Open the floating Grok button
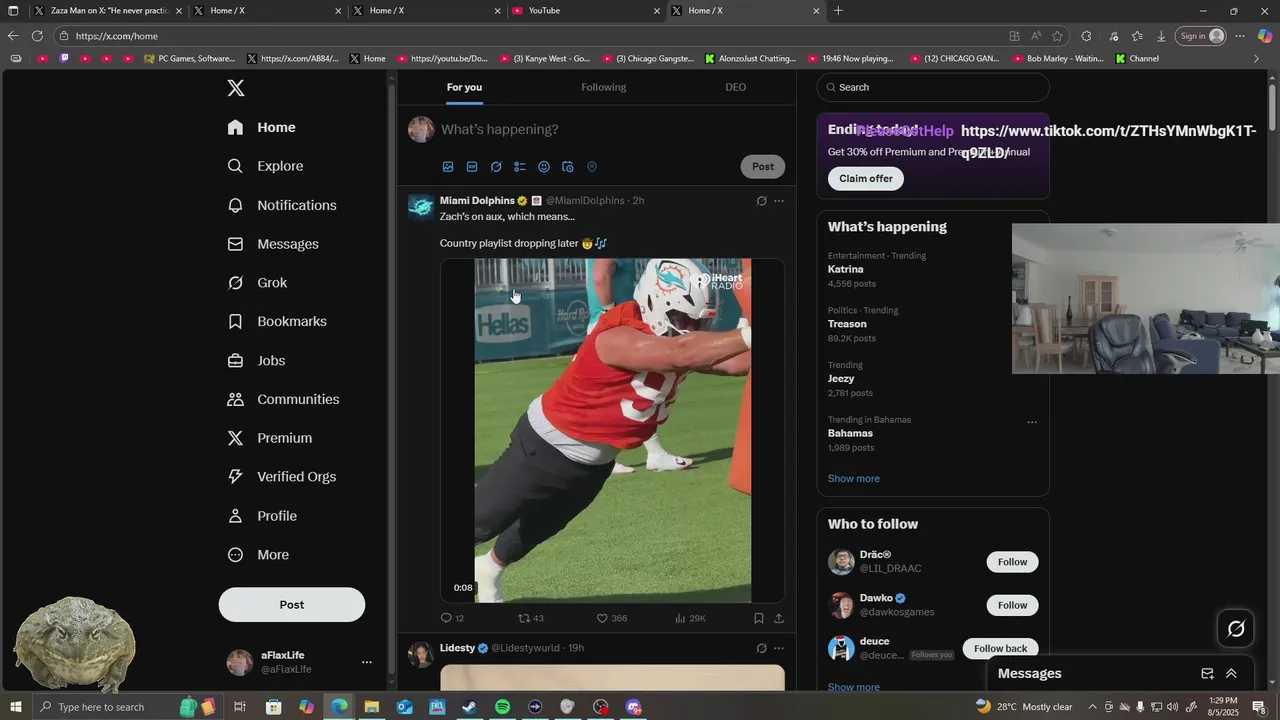The height and width of the screenshot is (720, 1280). (x=1236, y=628)
